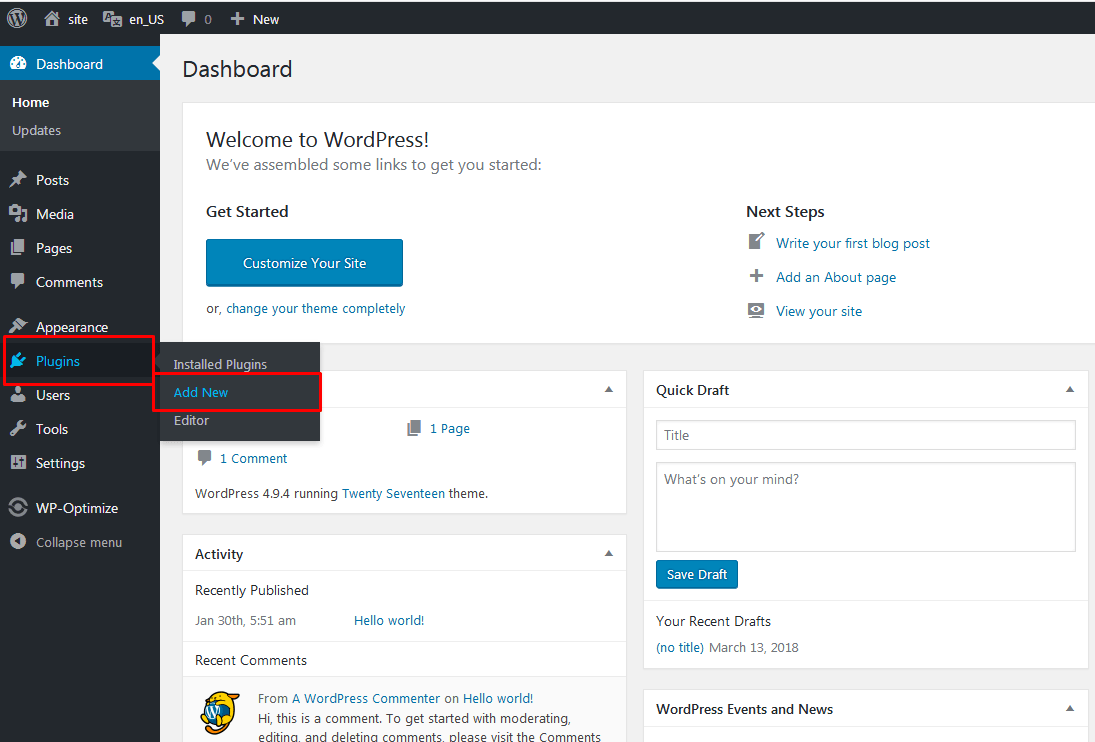
Task: Select Add New in Plugins flyout
Action: pyautogui.click(x=200, y=392)
